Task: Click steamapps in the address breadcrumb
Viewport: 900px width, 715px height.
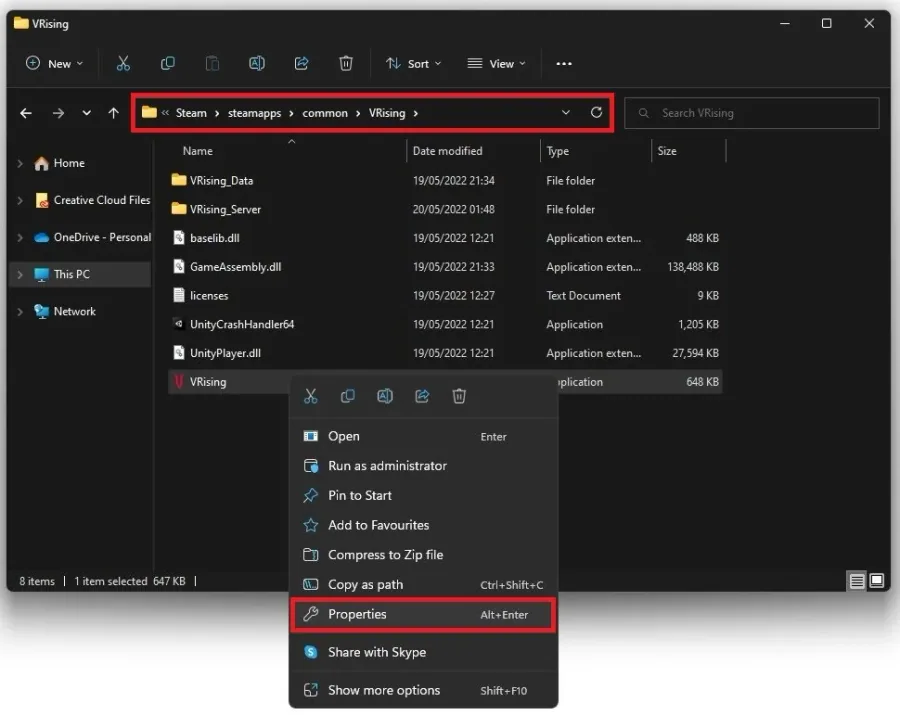Action: (254, 113)
